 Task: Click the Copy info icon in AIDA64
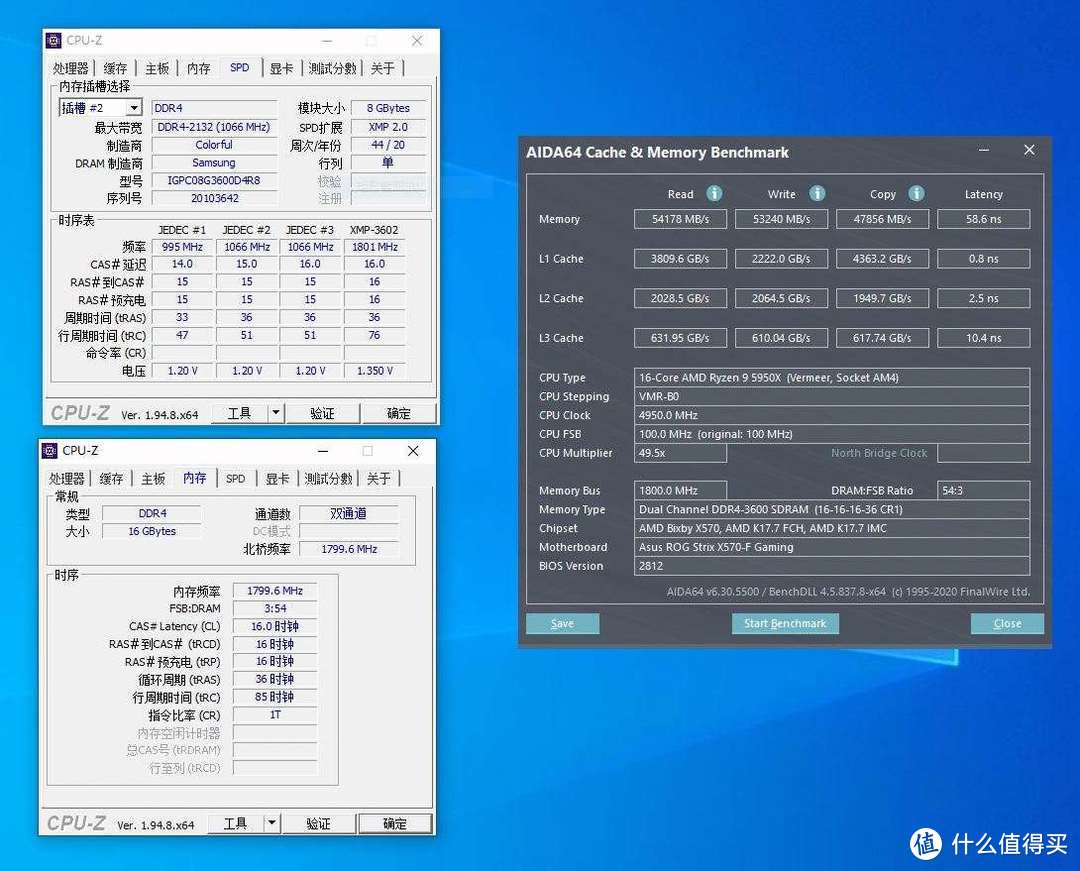coord(917,193)
